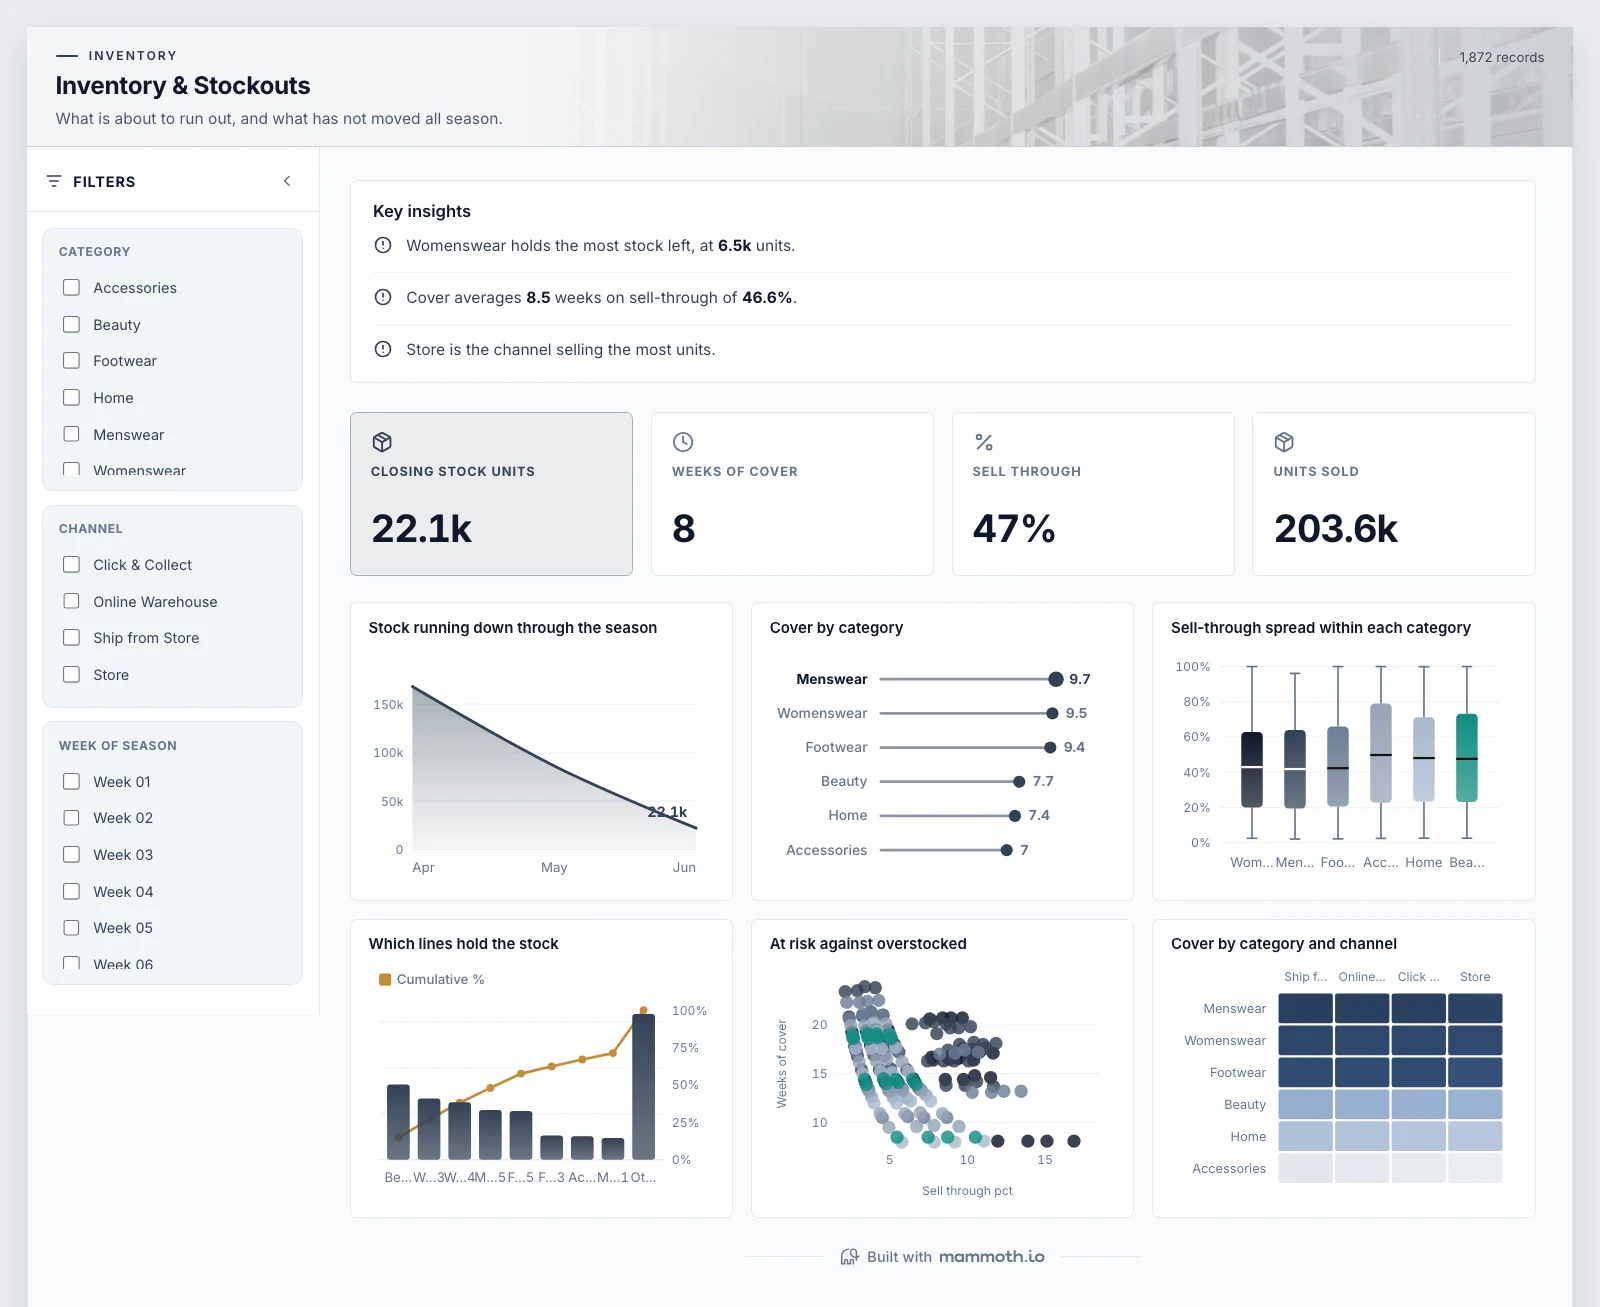Click the Online... column header in heatmap
The width and height of the screenshot is (1600, 1307).
click(1362, 977)
